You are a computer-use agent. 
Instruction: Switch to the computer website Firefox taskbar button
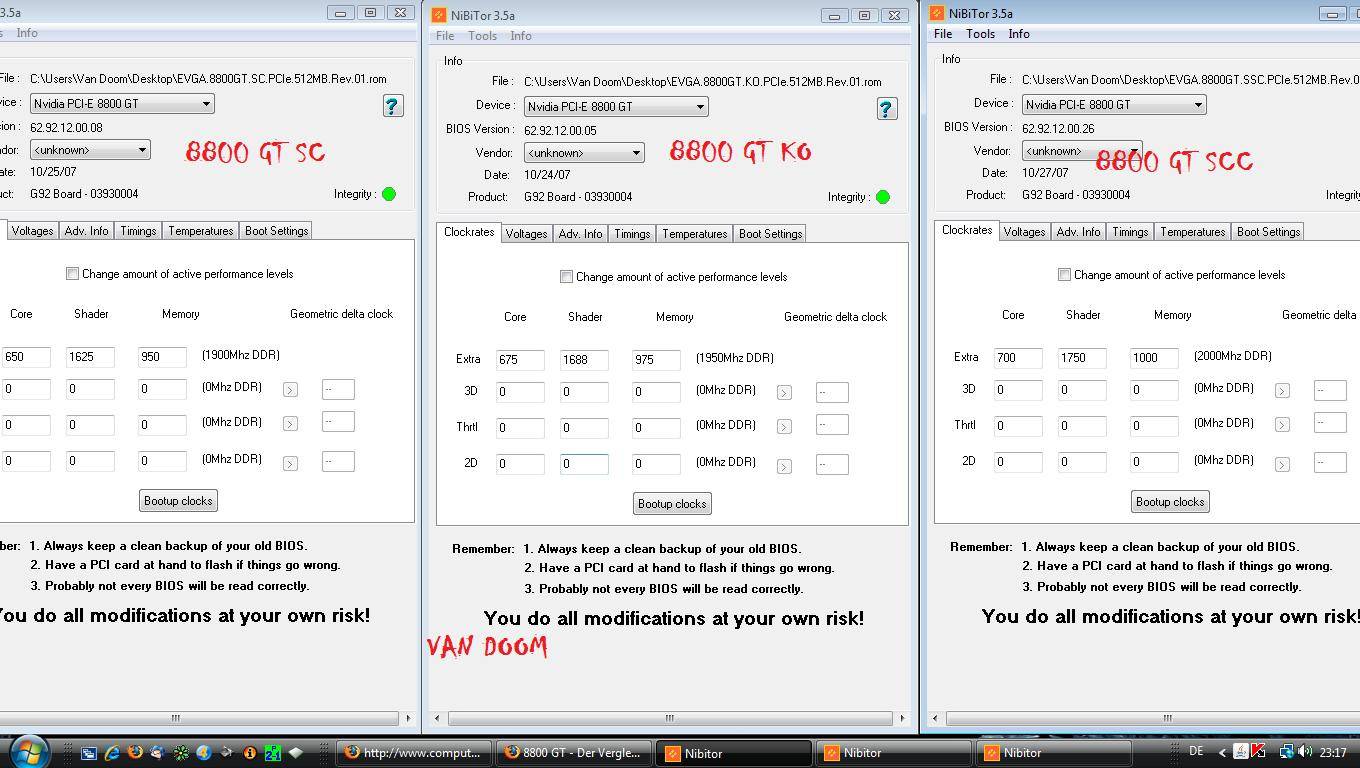pyautogui.click(x=414, y=753)
